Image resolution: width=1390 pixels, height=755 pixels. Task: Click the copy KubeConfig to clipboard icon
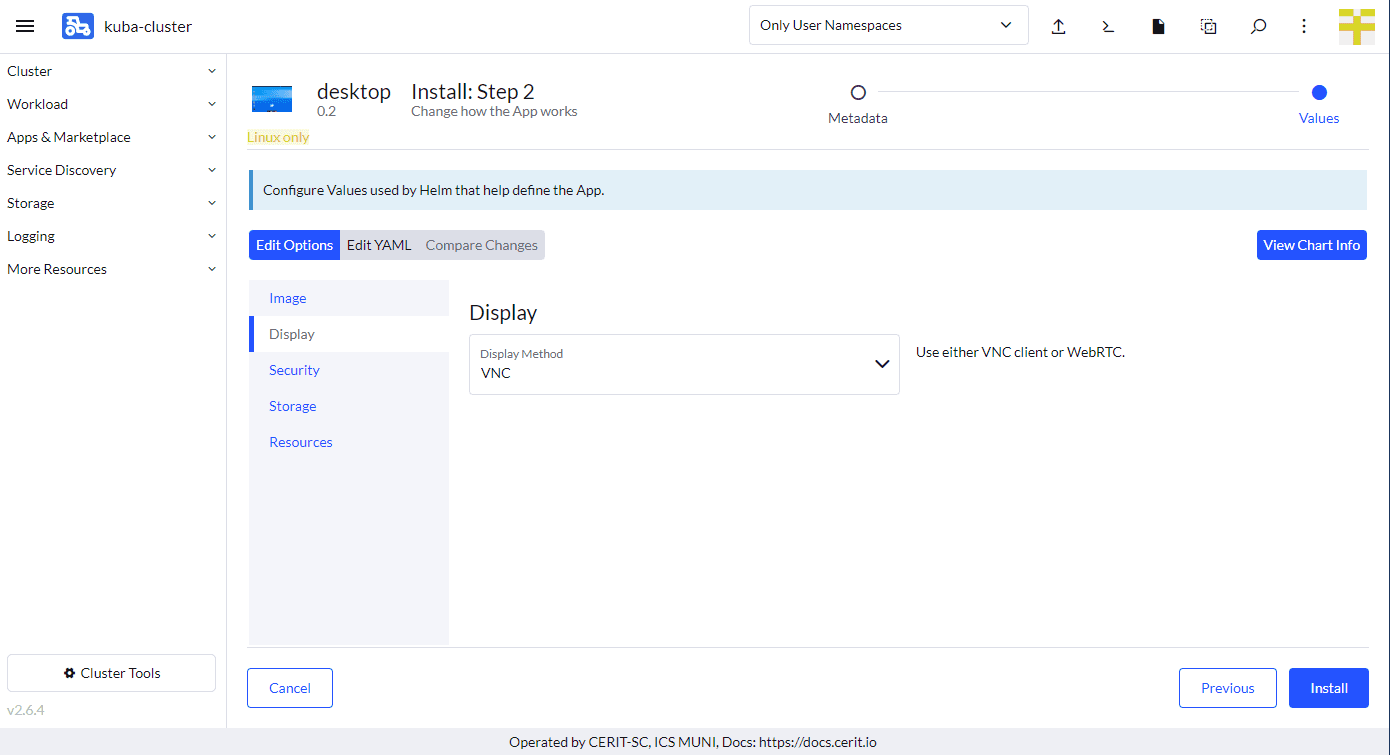1208,26
